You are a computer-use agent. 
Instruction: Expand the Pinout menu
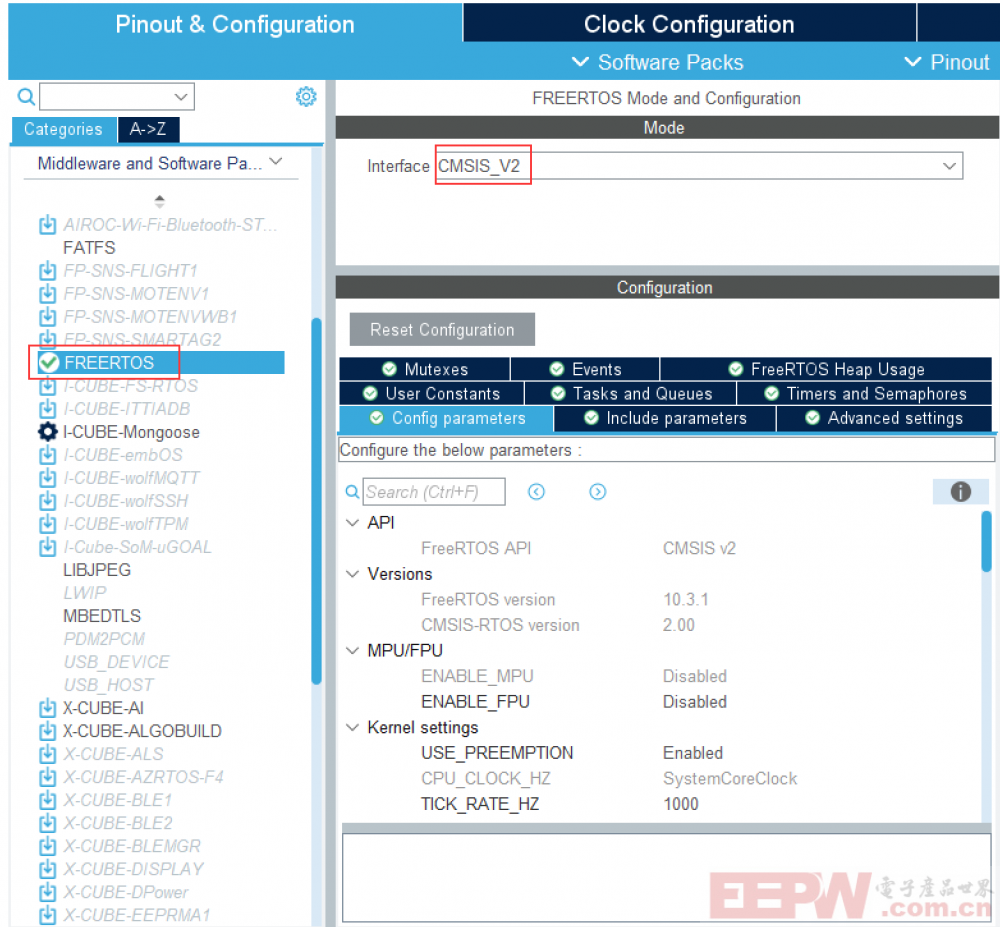tap(947, 62)
